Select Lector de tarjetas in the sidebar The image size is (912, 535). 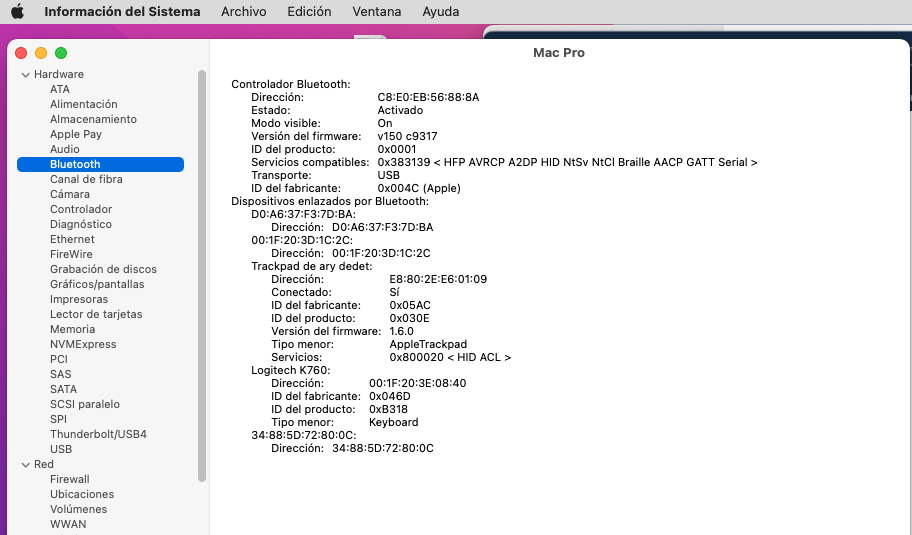click(x=96, y=315)
